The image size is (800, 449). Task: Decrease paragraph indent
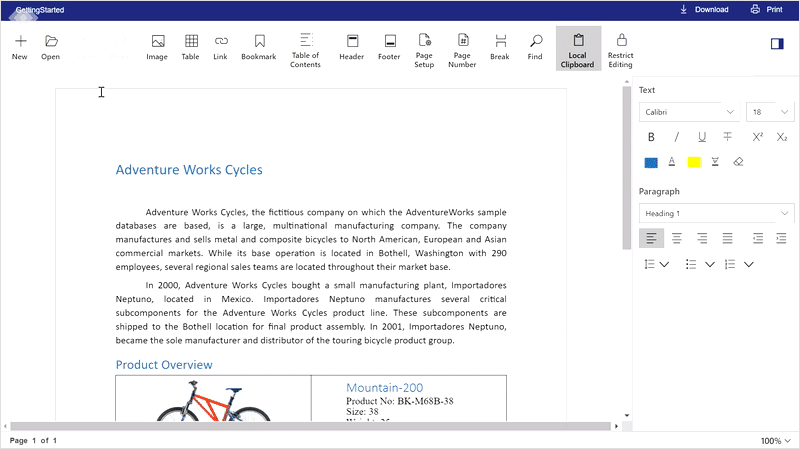(x=758, y=238)
